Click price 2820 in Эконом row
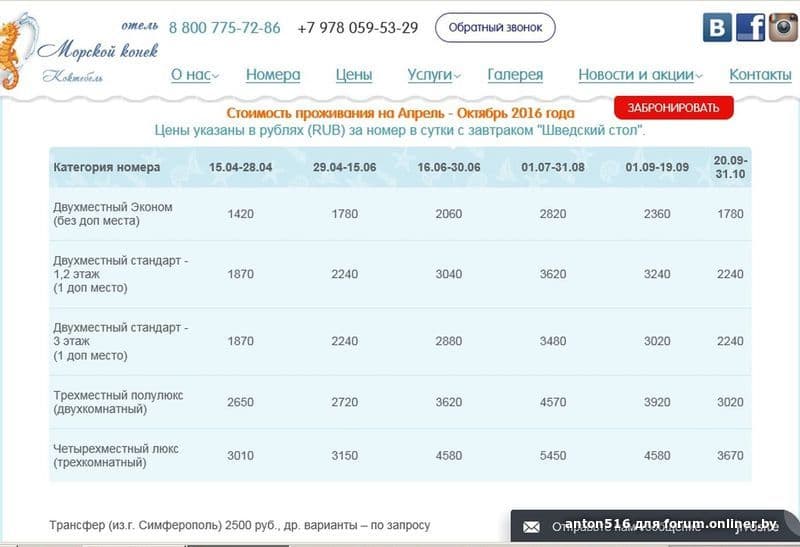800x547 pixels. [553, 214]
